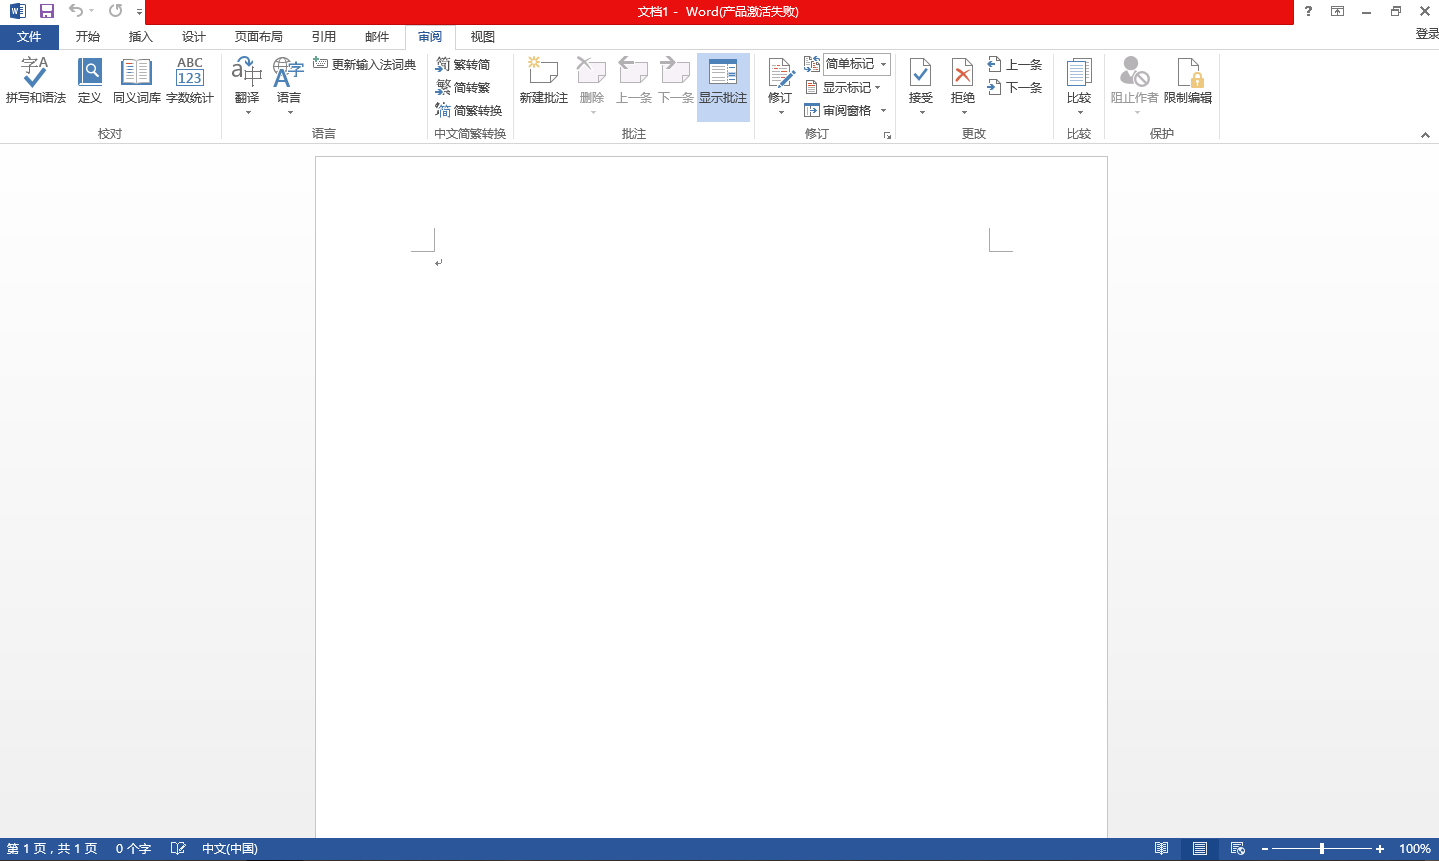Open the 定义 dictionary lookup
Viewport: 1439px width, 861px height.
tap(90, 81)
